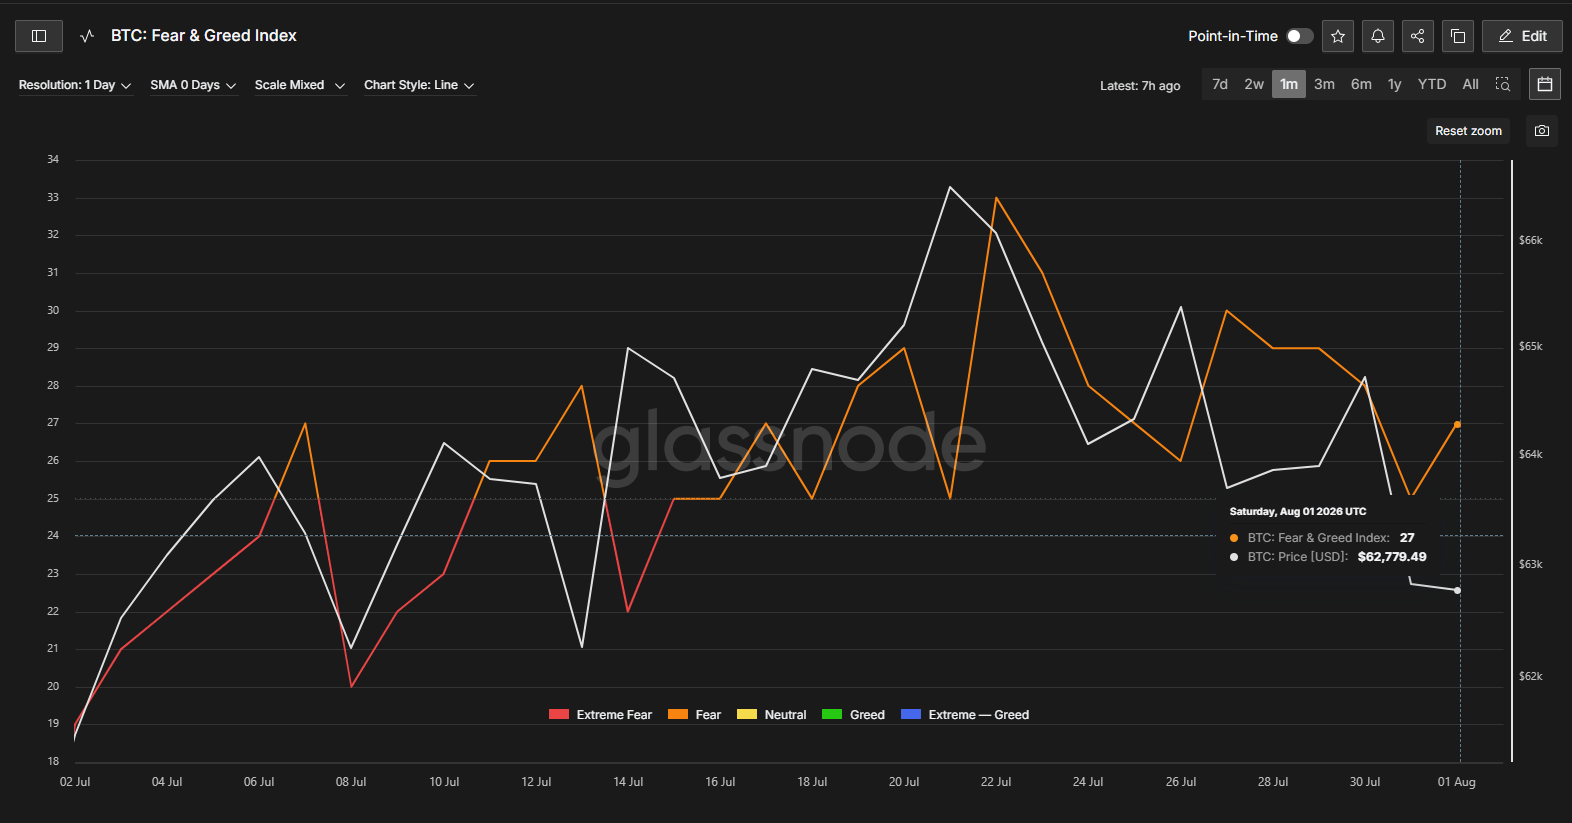Screen dimensions: 1572x823
Task: Click the Reset zoom button
Action: click(1468, 131)
